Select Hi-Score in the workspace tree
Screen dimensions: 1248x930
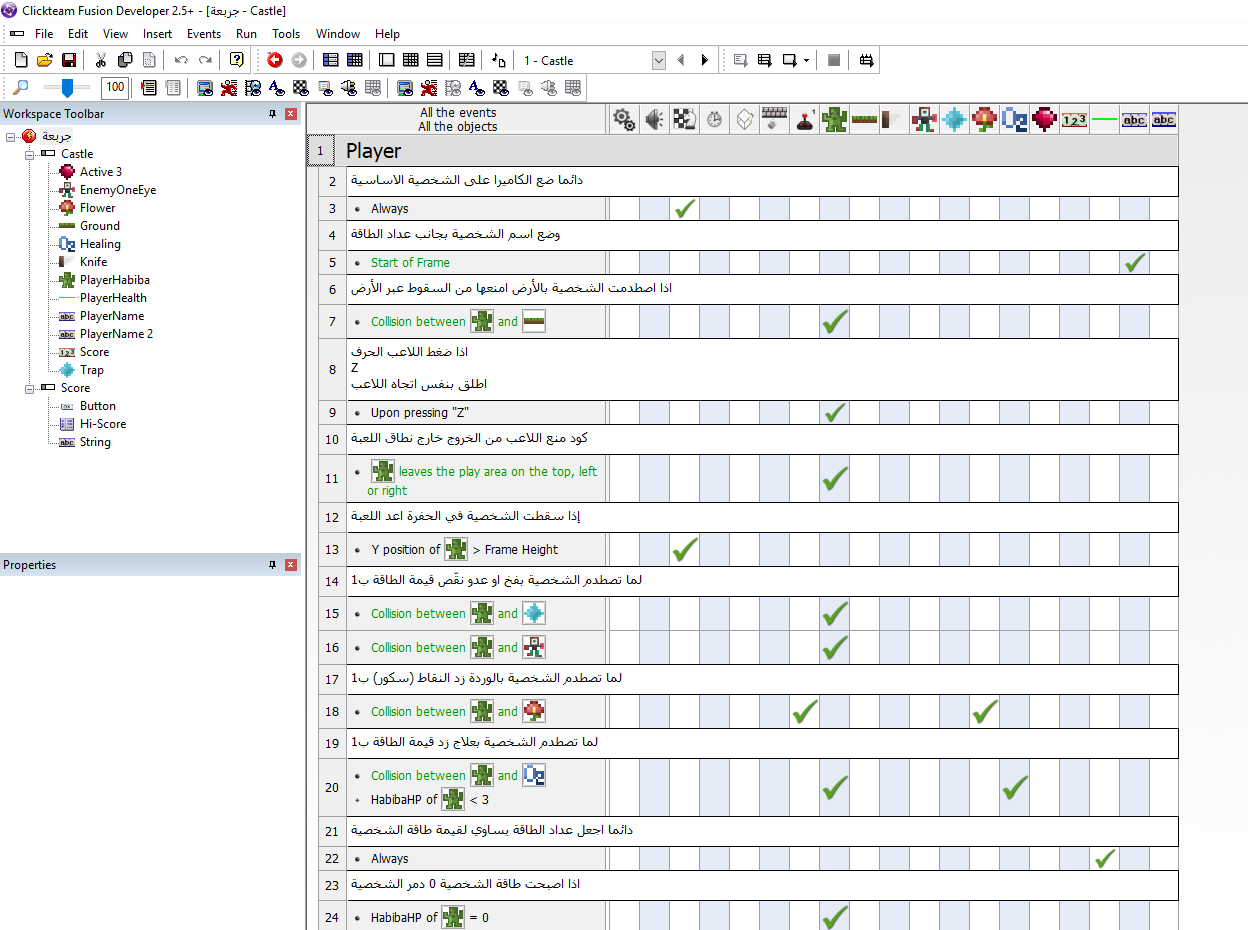(103, 424)
